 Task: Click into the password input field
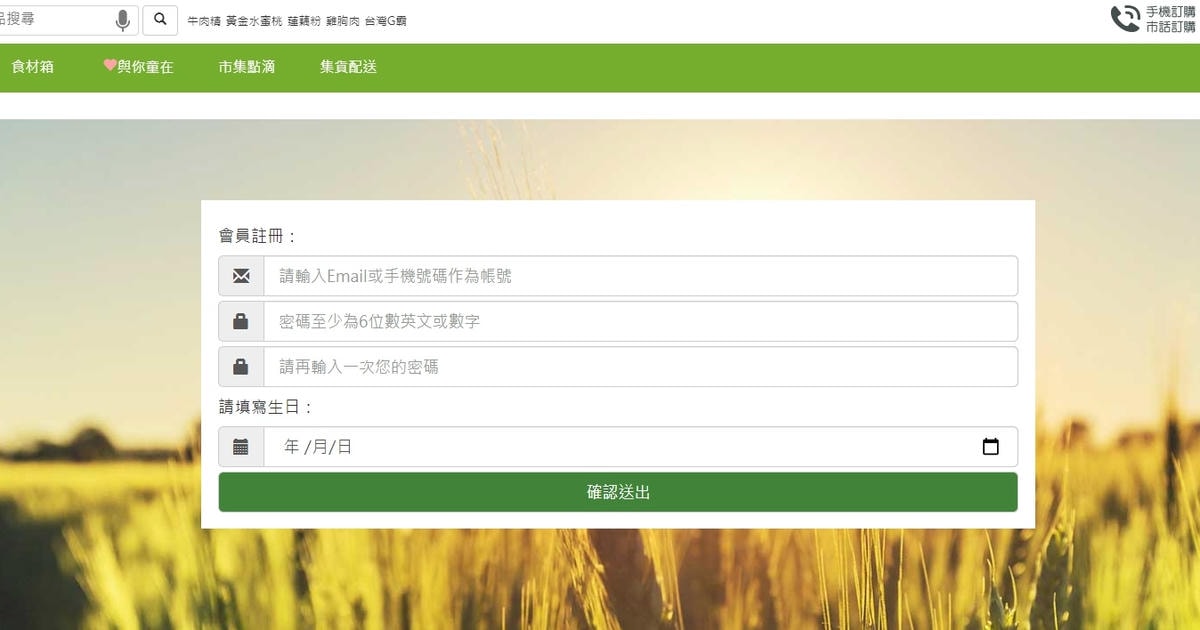tap(640, 322)
